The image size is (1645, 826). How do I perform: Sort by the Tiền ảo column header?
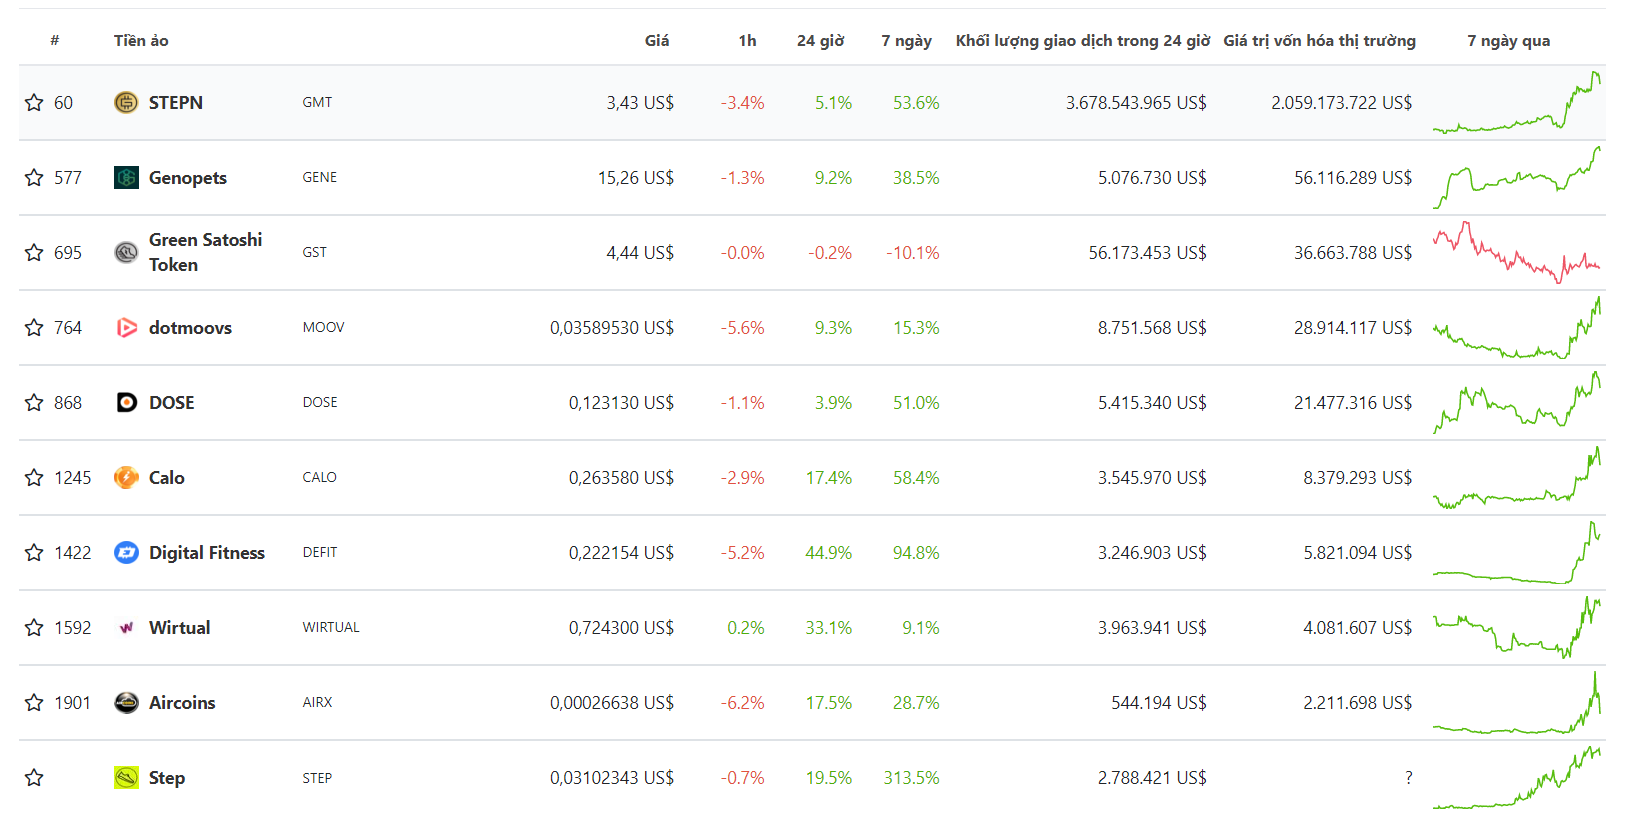coord(141,40)
